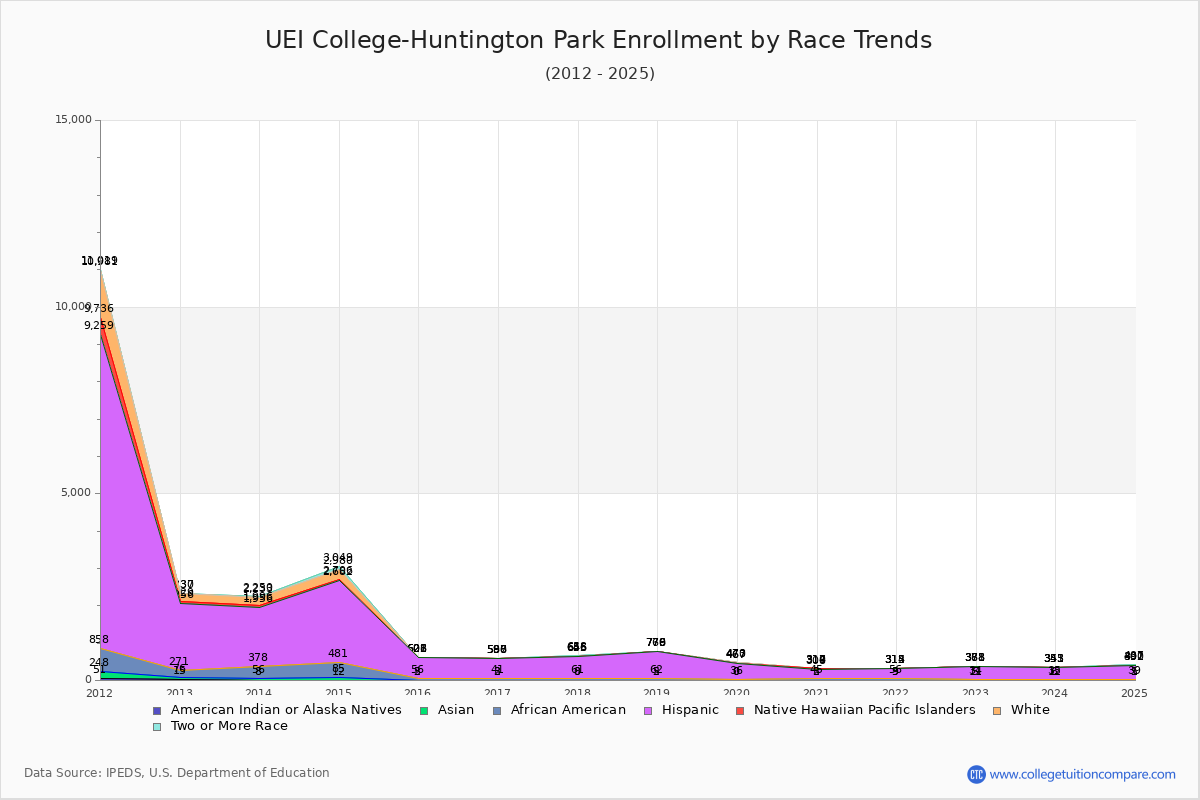Toggle the Asian series legend label
Viewport: 1200px width, 800px height.
(456, 710)
